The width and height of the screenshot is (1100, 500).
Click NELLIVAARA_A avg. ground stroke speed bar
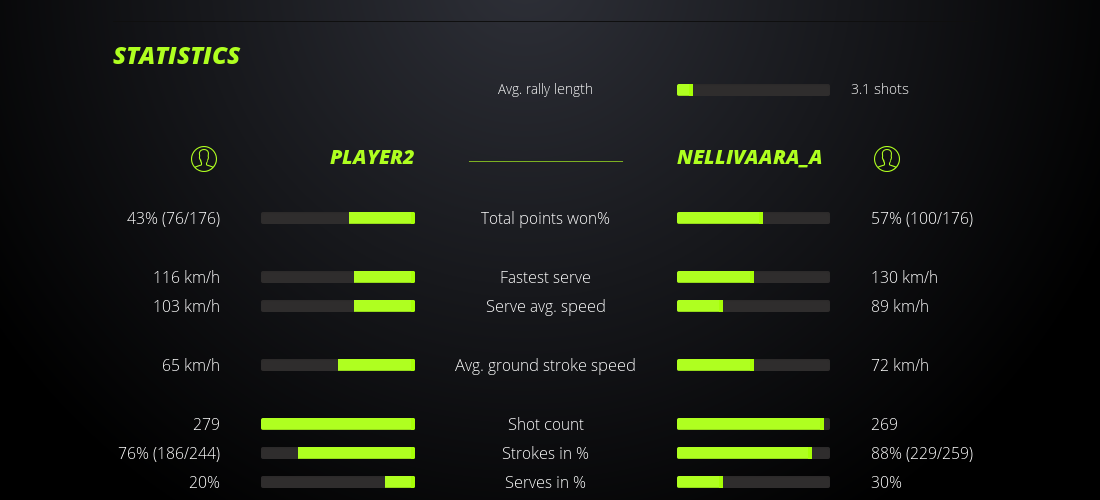pyautogui.click(x=753, y=365)
